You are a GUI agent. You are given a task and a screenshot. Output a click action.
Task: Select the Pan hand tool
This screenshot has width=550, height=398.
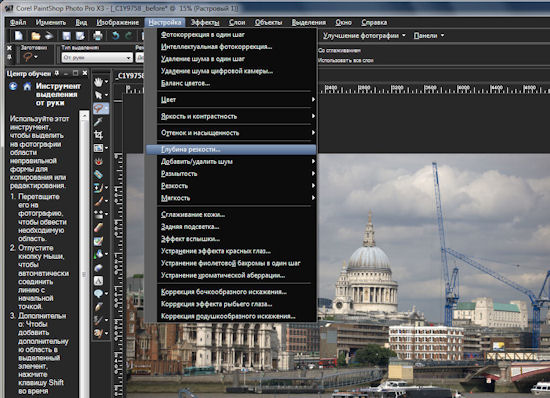[98, 82]
